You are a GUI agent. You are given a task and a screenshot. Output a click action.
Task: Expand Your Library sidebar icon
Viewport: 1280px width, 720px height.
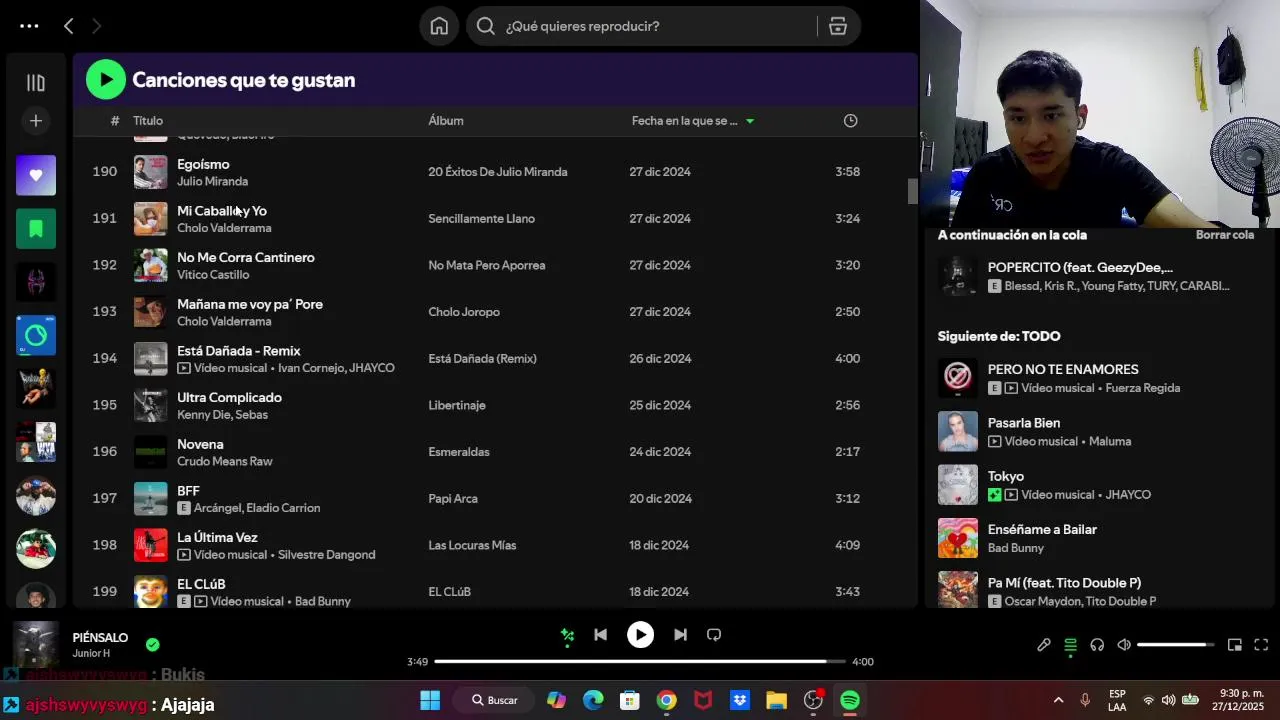[36, 83]
